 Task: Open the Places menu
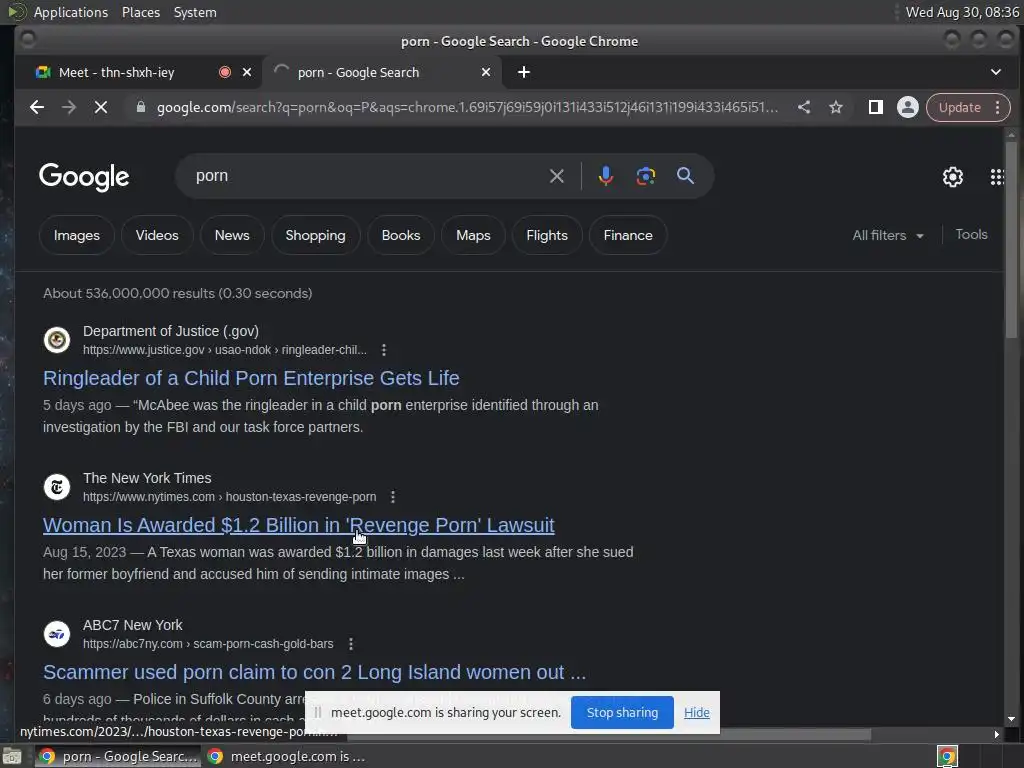coord(140,12)
